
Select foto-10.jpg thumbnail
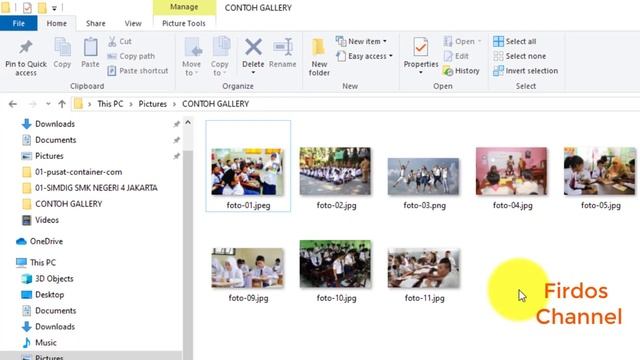335,264
